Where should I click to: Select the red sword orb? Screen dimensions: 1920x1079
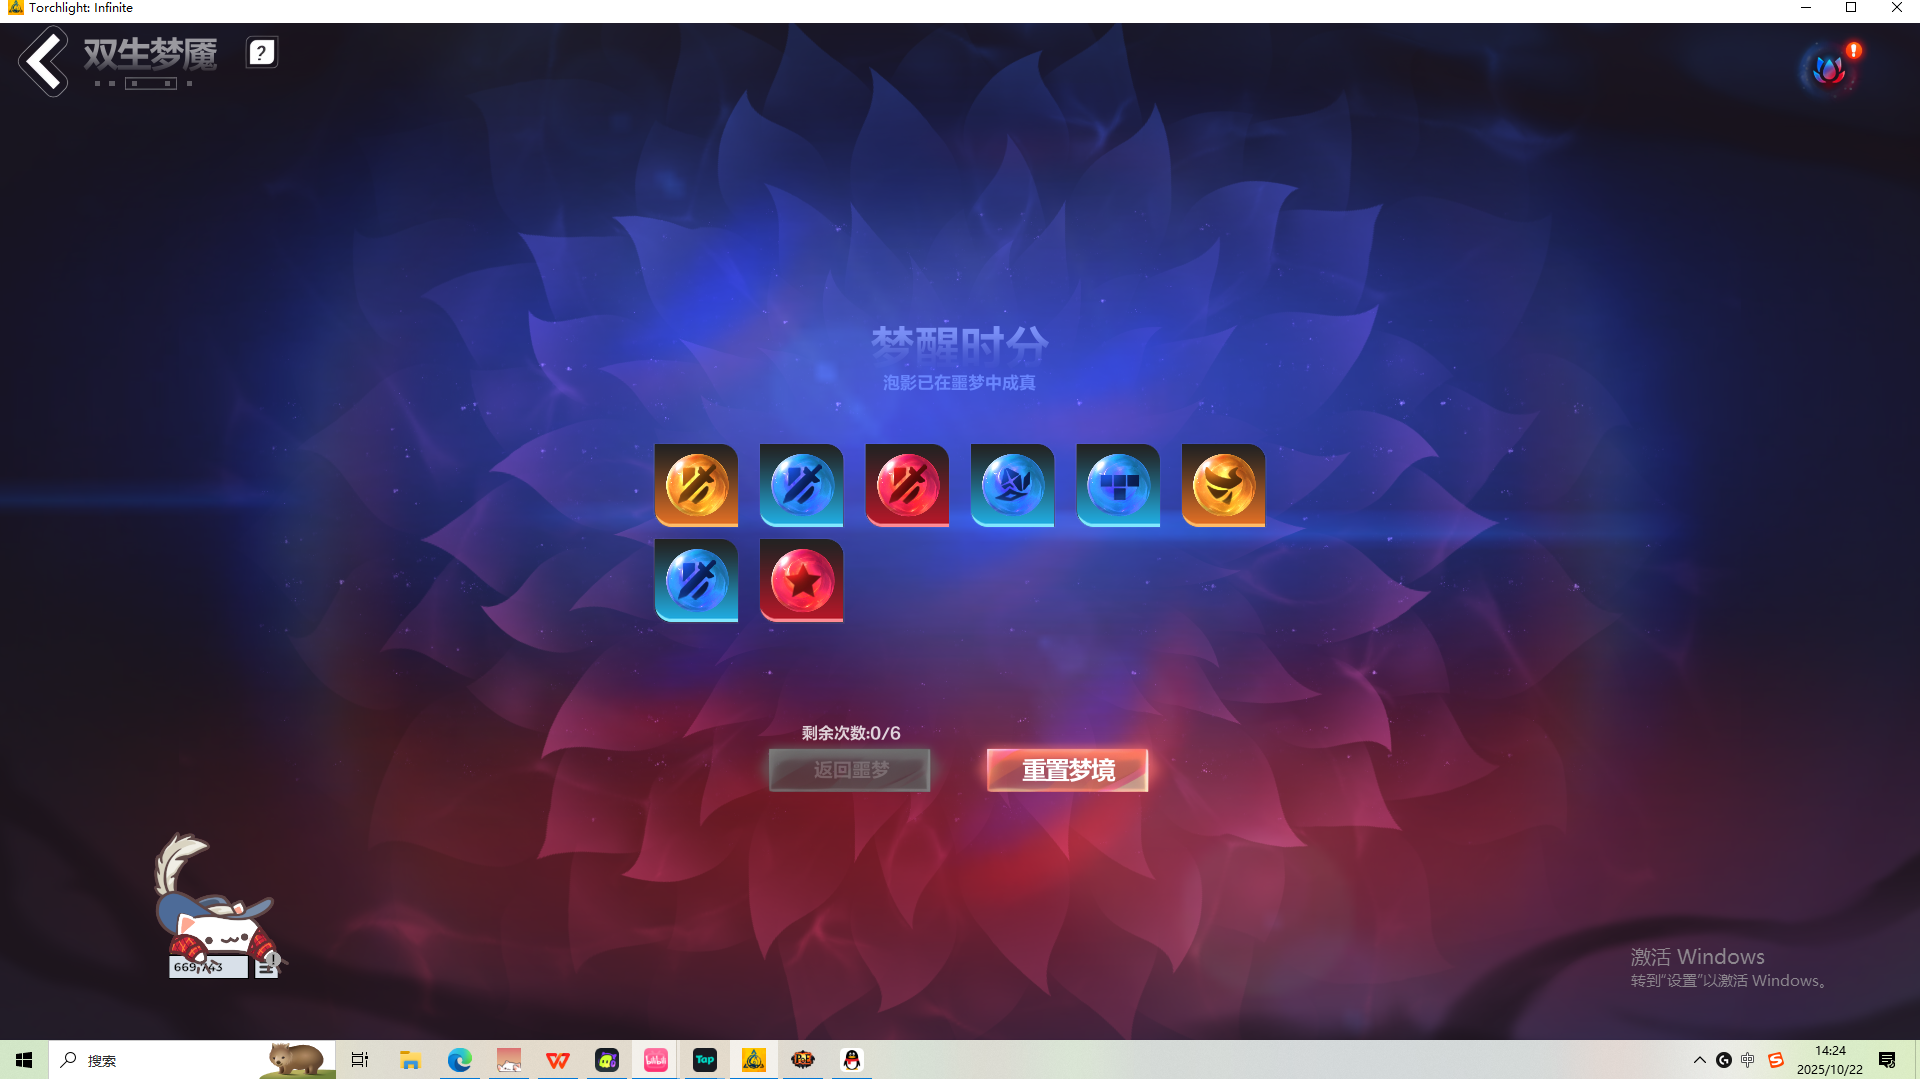[907, 485]
